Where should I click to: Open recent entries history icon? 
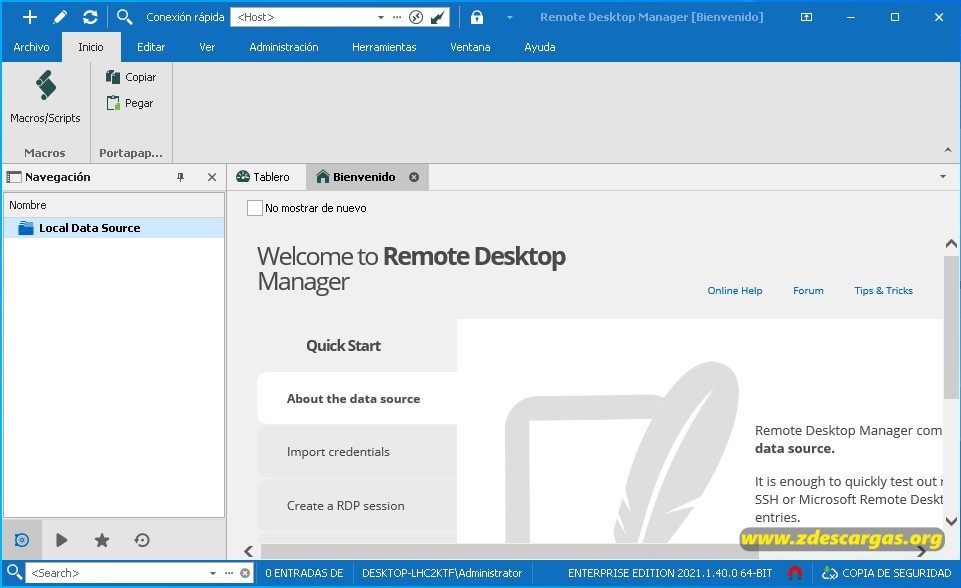pyautogui.click(x=142, y=540)
